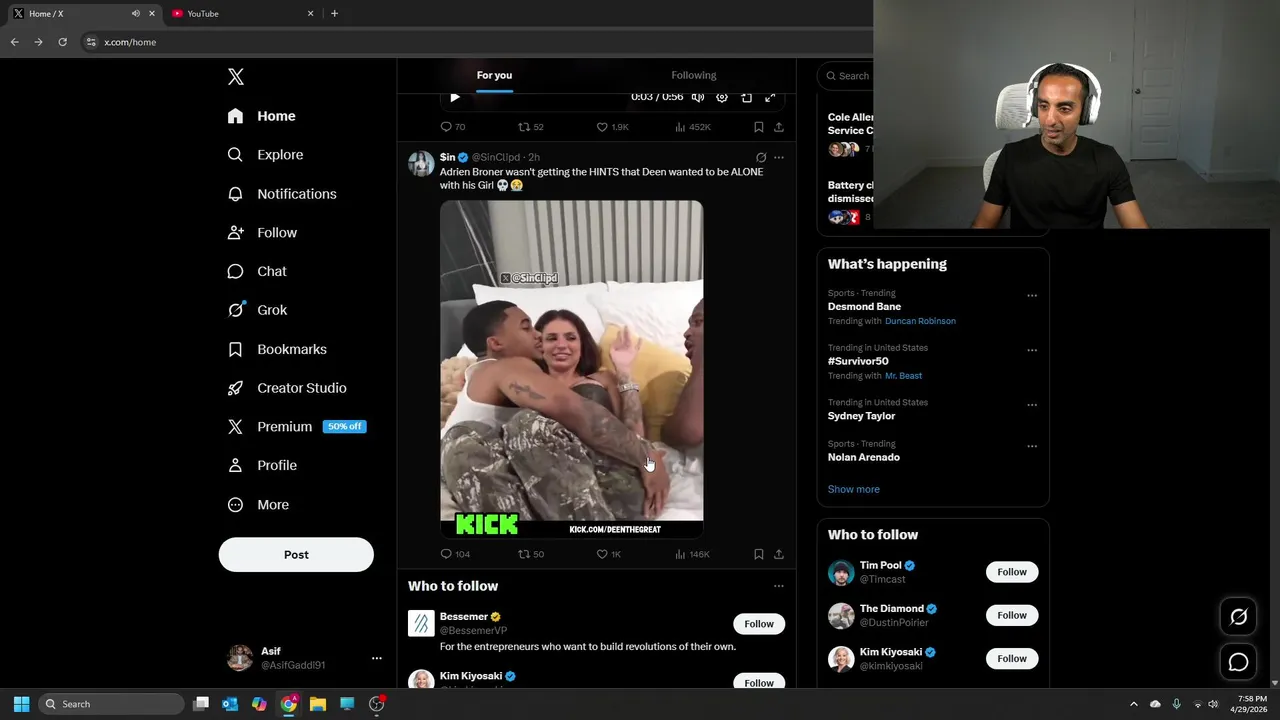Toggle mute on the top video
The image size is (1280, 720).
point(698,97)
